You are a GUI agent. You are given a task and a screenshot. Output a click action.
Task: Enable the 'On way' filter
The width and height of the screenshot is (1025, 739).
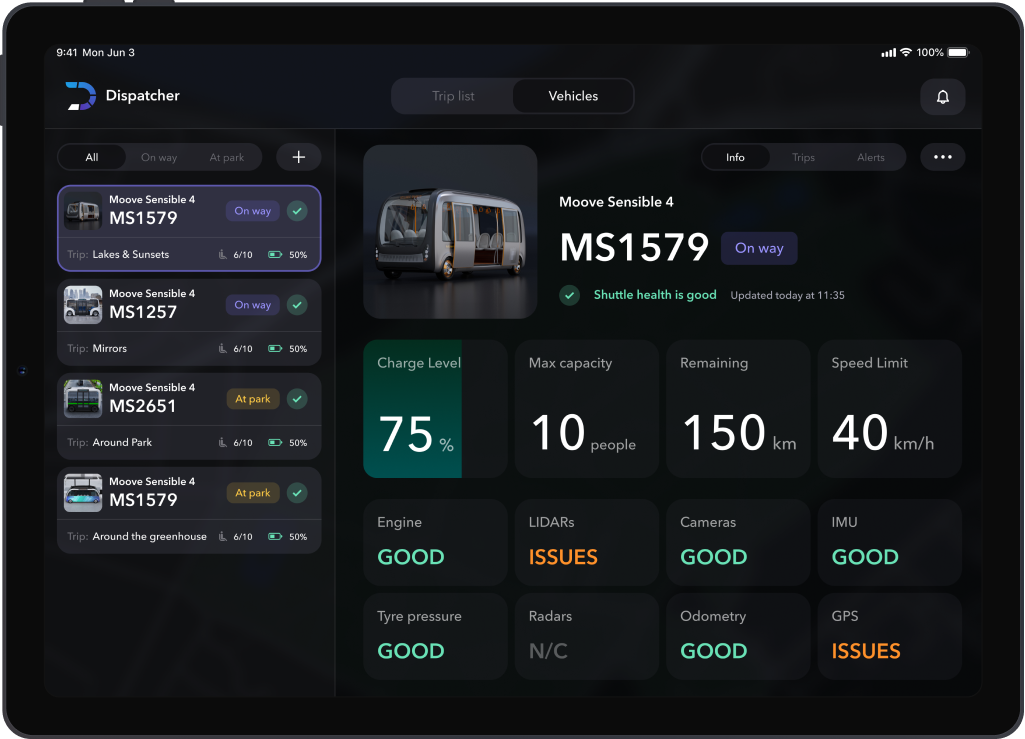point(159,157)
